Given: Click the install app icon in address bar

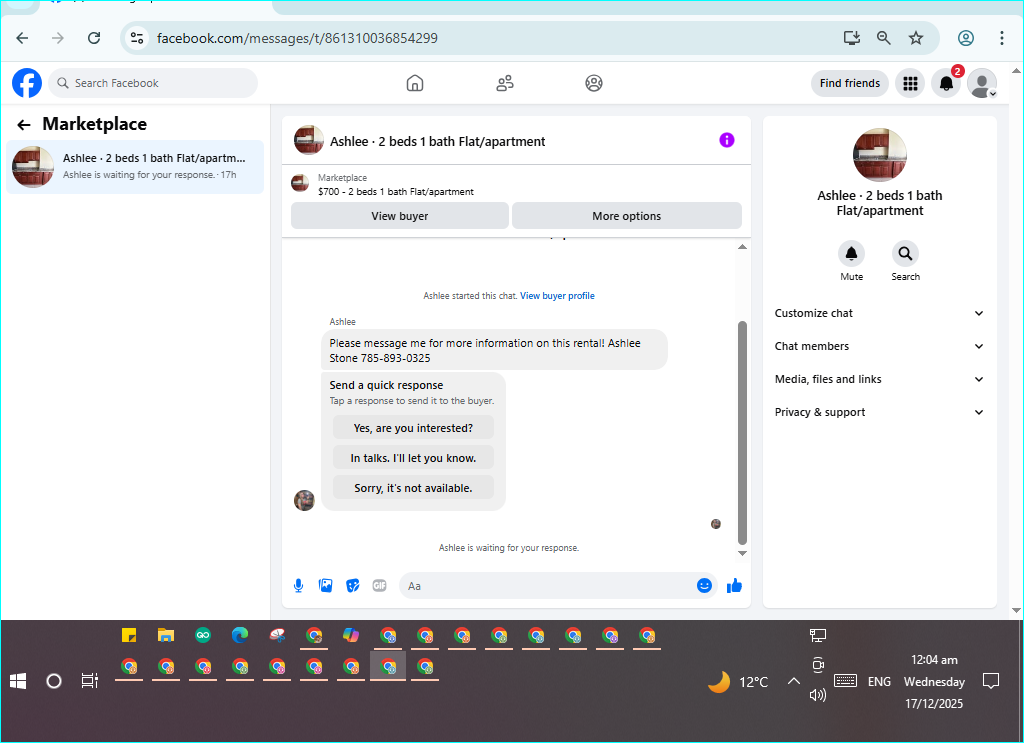Looking at the screenshot, I should coord(852,38).
